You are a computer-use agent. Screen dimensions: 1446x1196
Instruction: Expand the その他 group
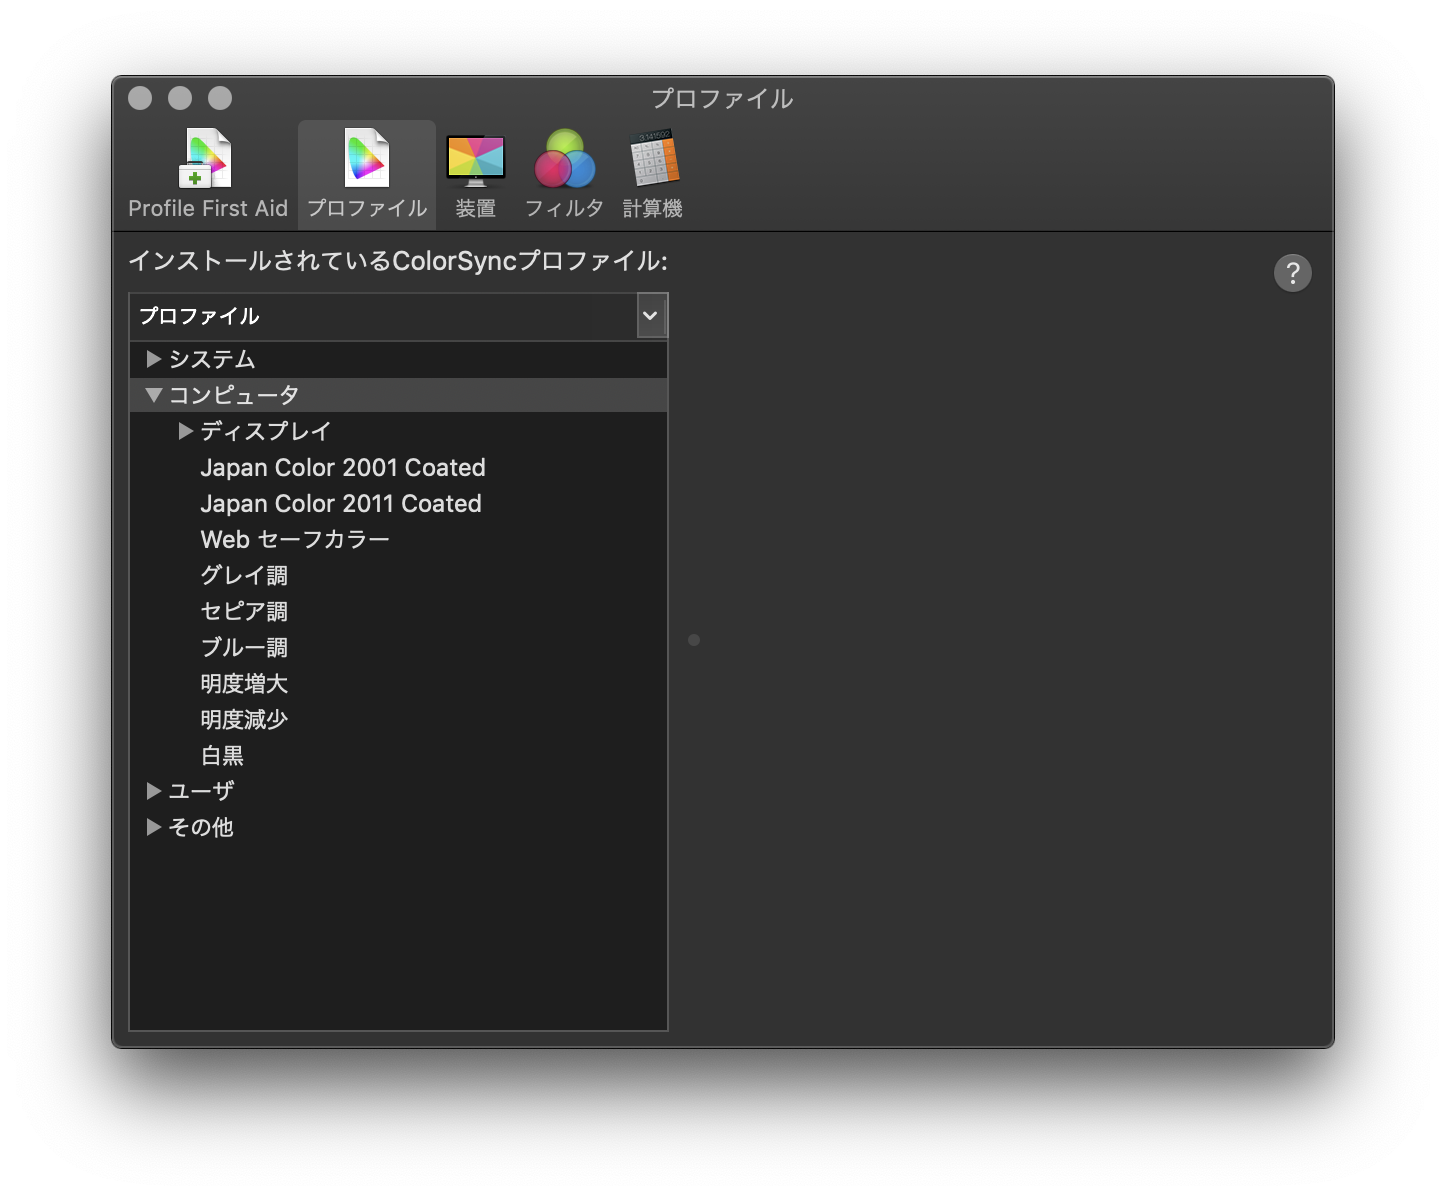[154, 827]
